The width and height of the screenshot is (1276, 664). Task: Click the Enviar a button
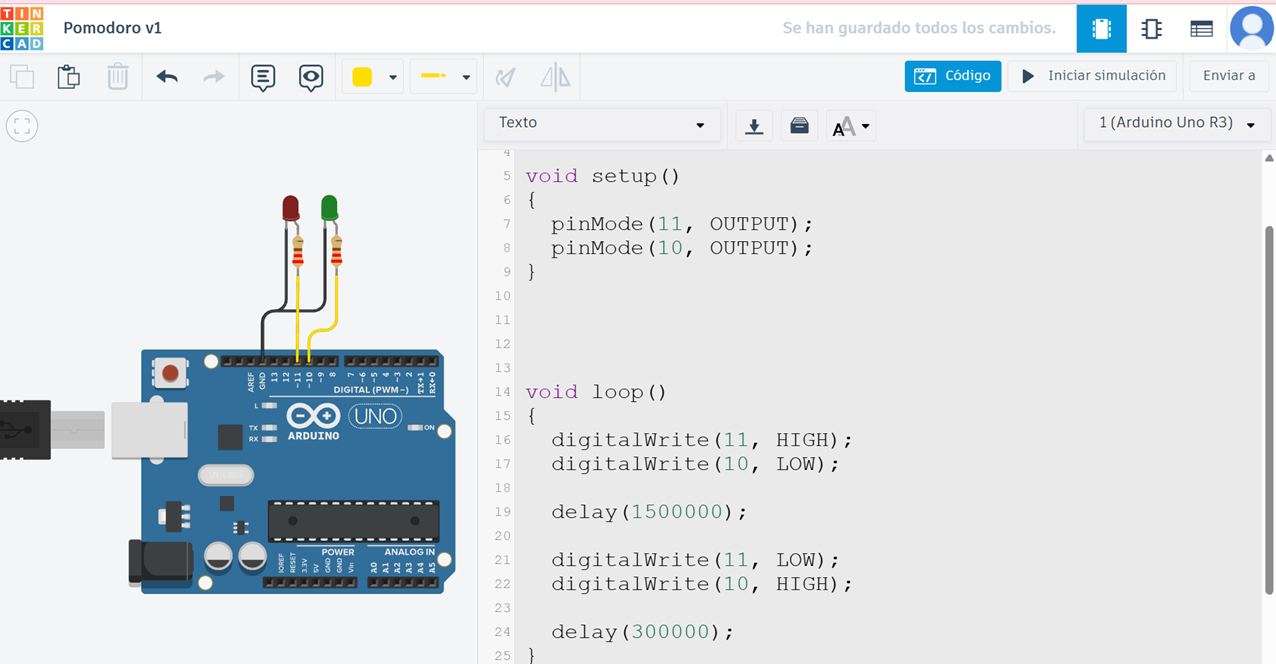tap(1228, 76)
